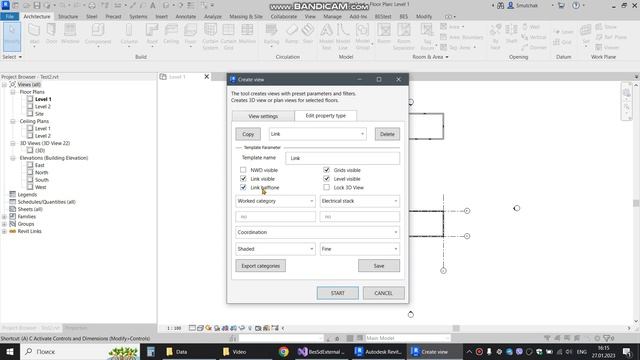Click the START button

click(338, 293)
